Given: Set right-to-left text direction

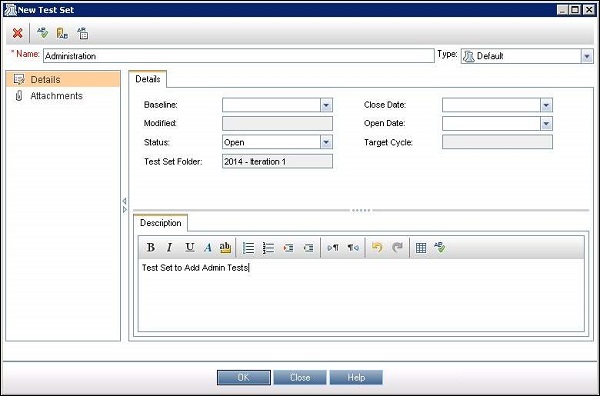Looking at the screenshot, I should (x=353, y=248).
